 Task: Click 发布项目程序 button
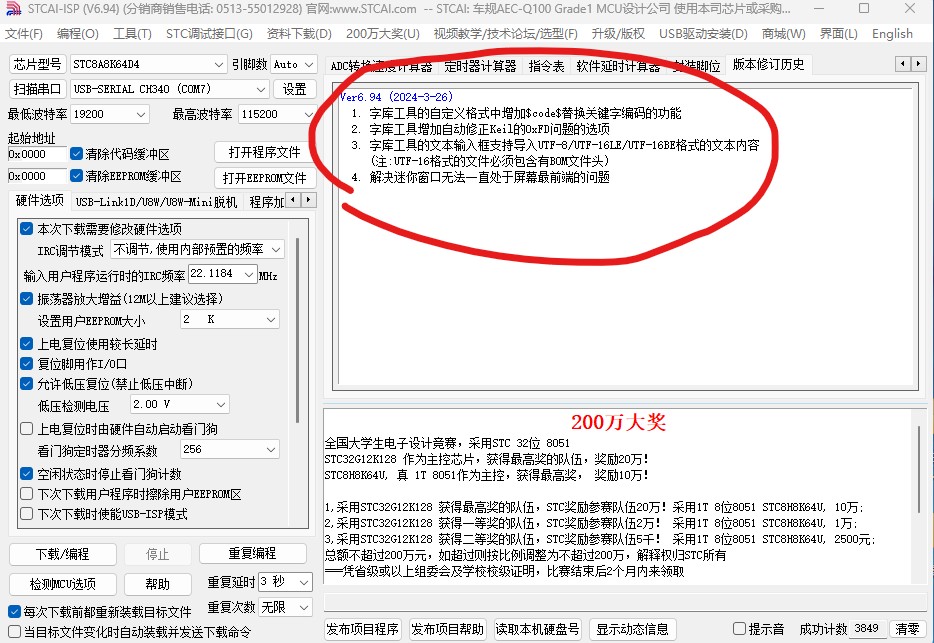coord(362,629)
